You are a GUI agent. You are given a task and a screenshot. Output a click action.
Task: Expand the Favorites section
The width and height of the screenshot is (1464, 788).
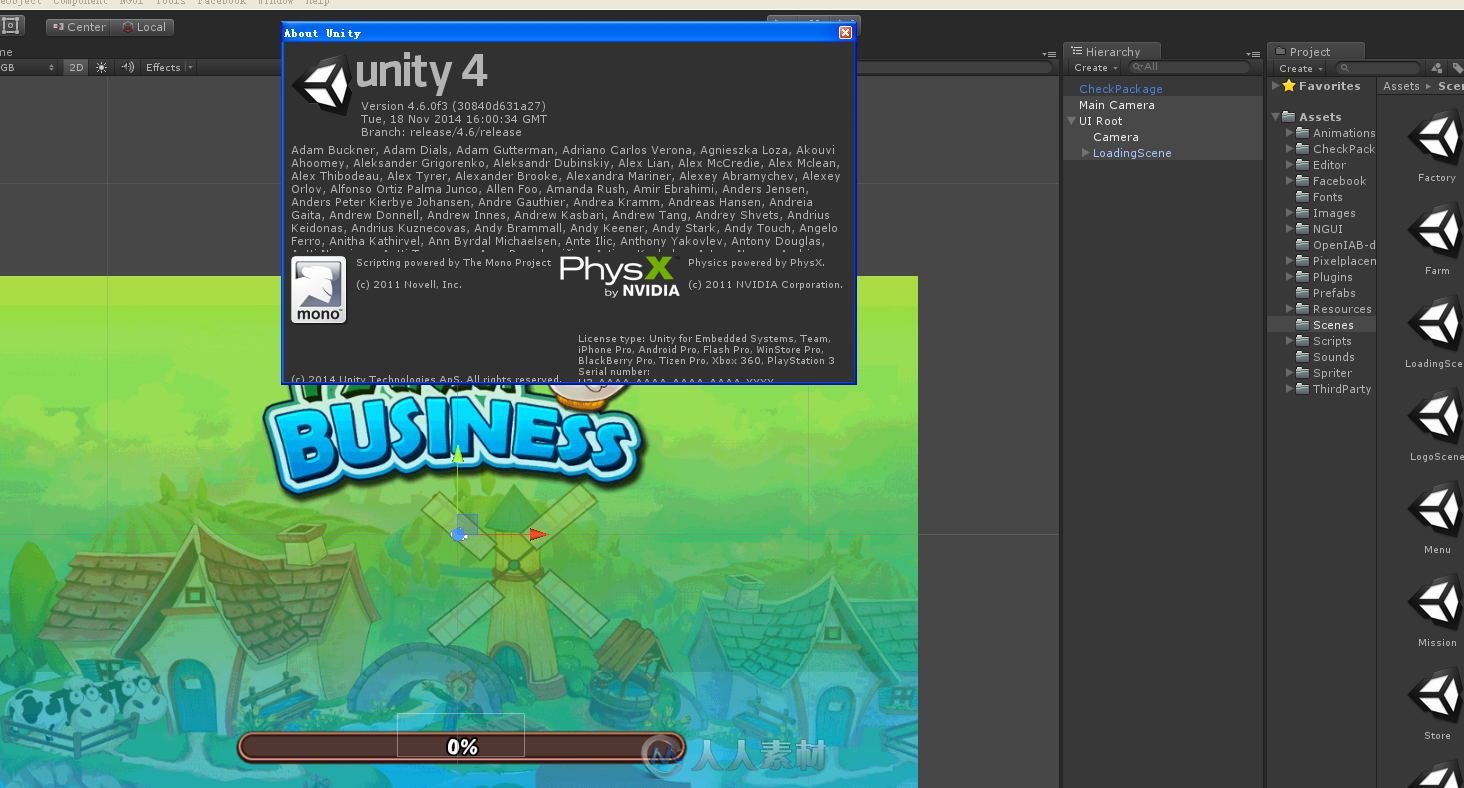(x=1275, y=86)
